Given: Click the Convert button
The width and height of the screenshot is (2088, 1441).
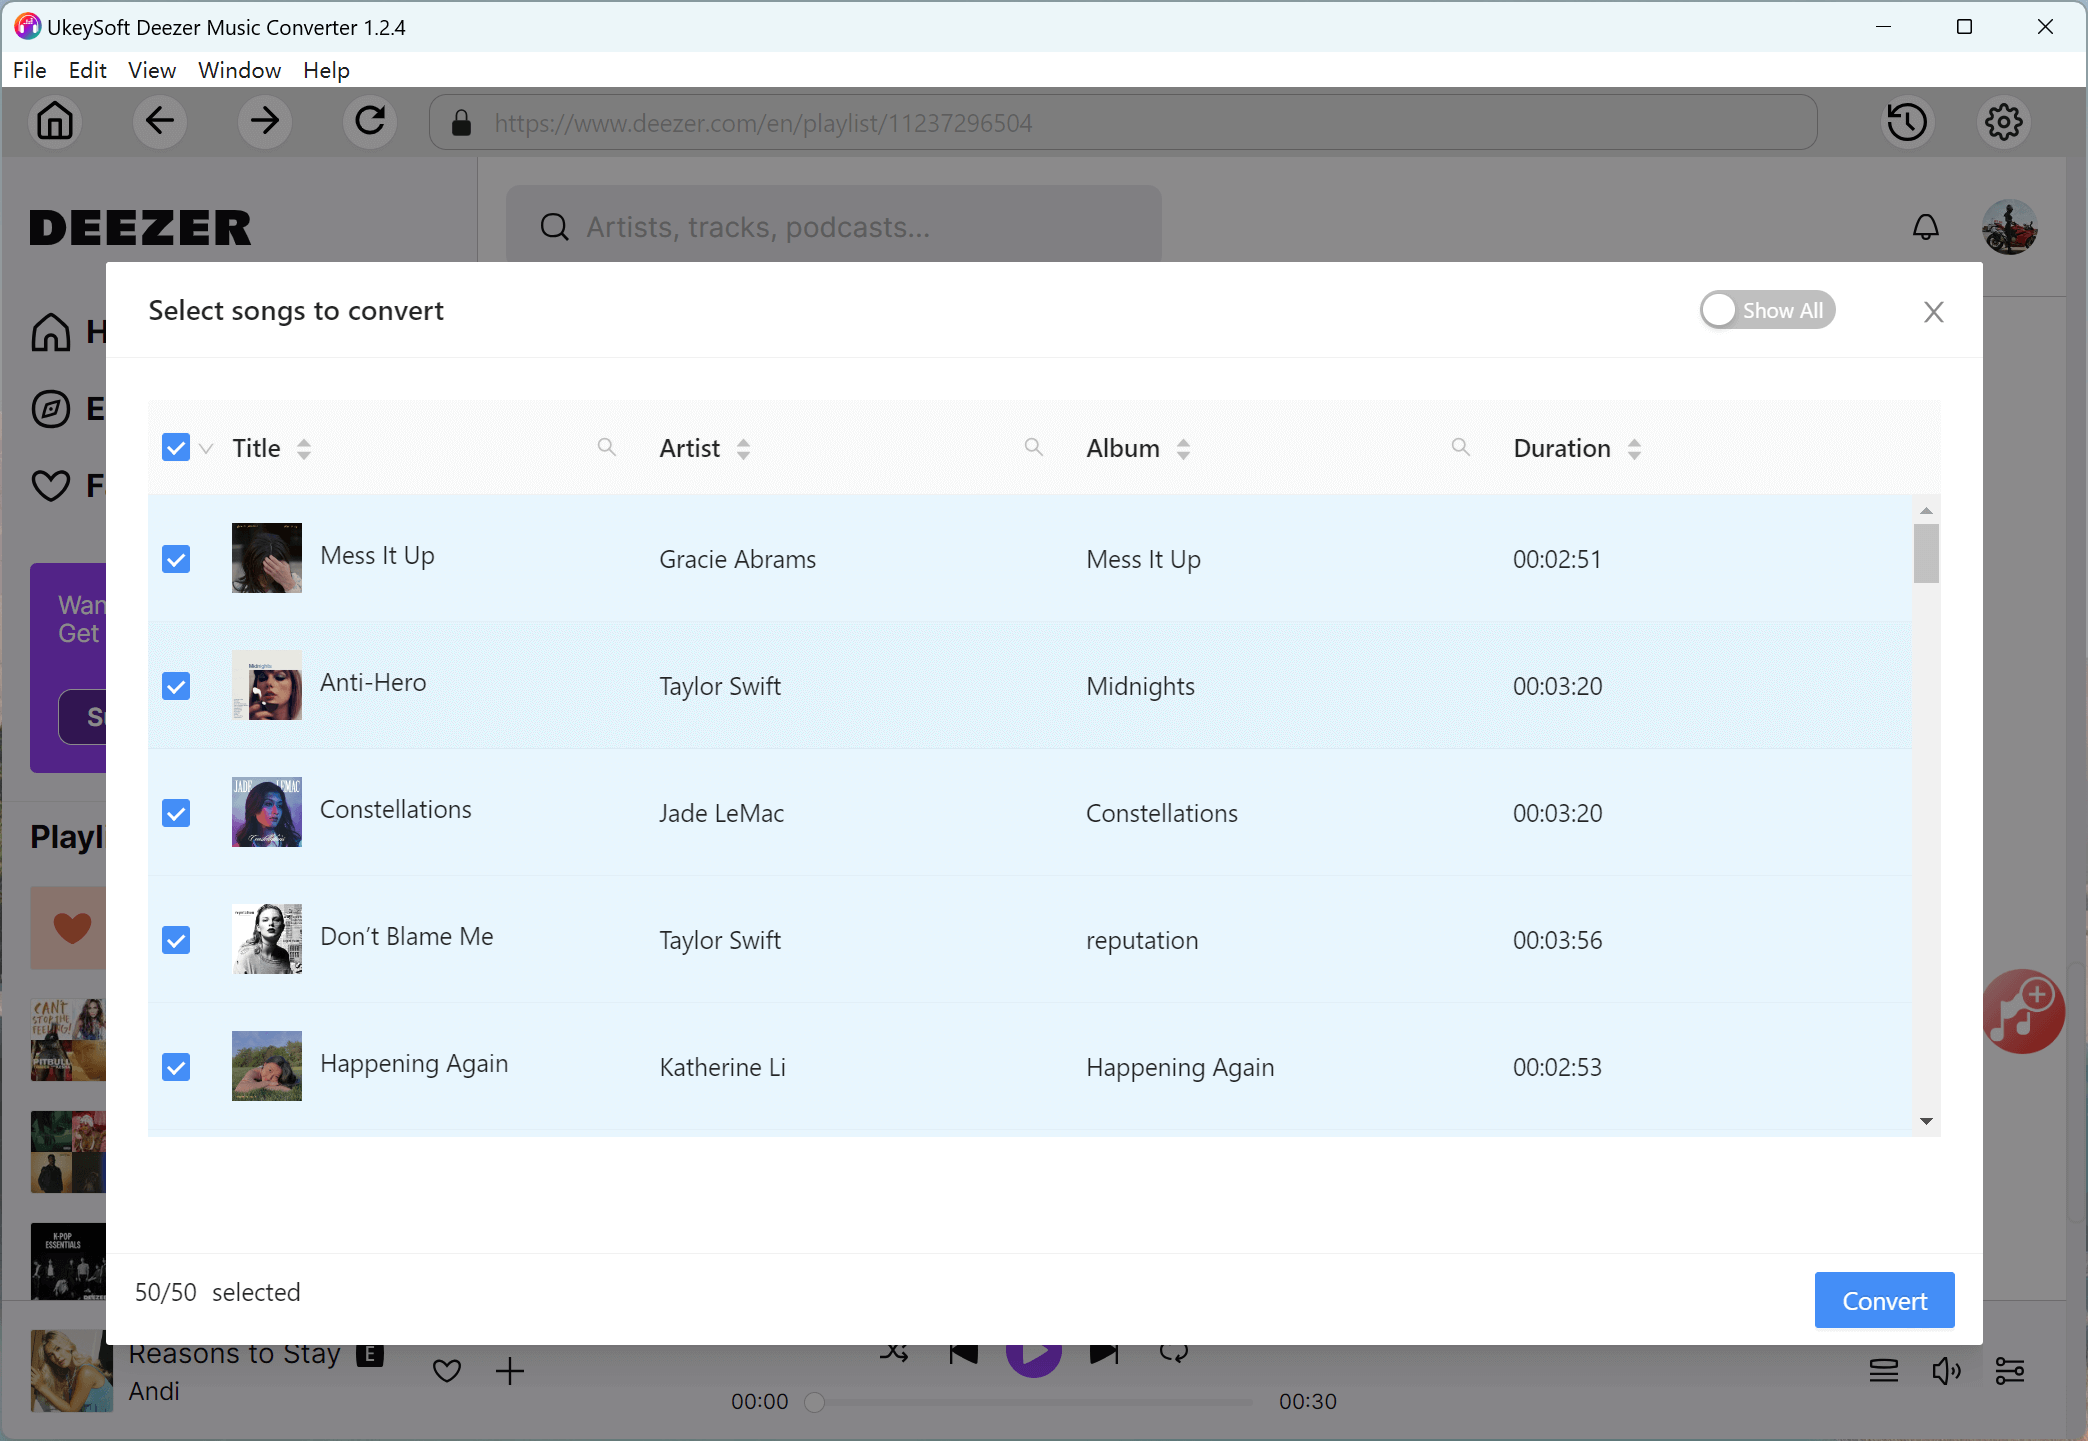Looking at the screenshot, I should (x=1884, y=1300).
